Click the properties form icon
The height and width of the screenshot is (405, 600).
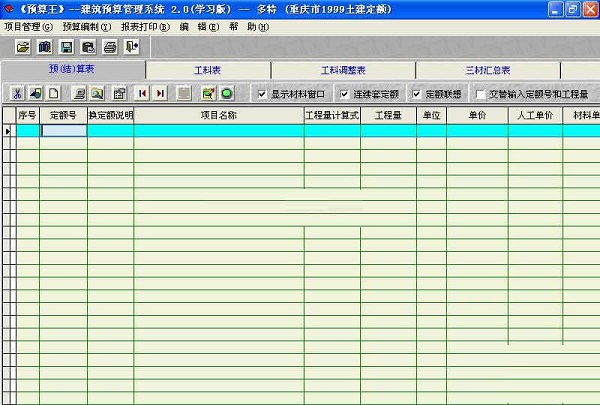click(x=119, y=93)
